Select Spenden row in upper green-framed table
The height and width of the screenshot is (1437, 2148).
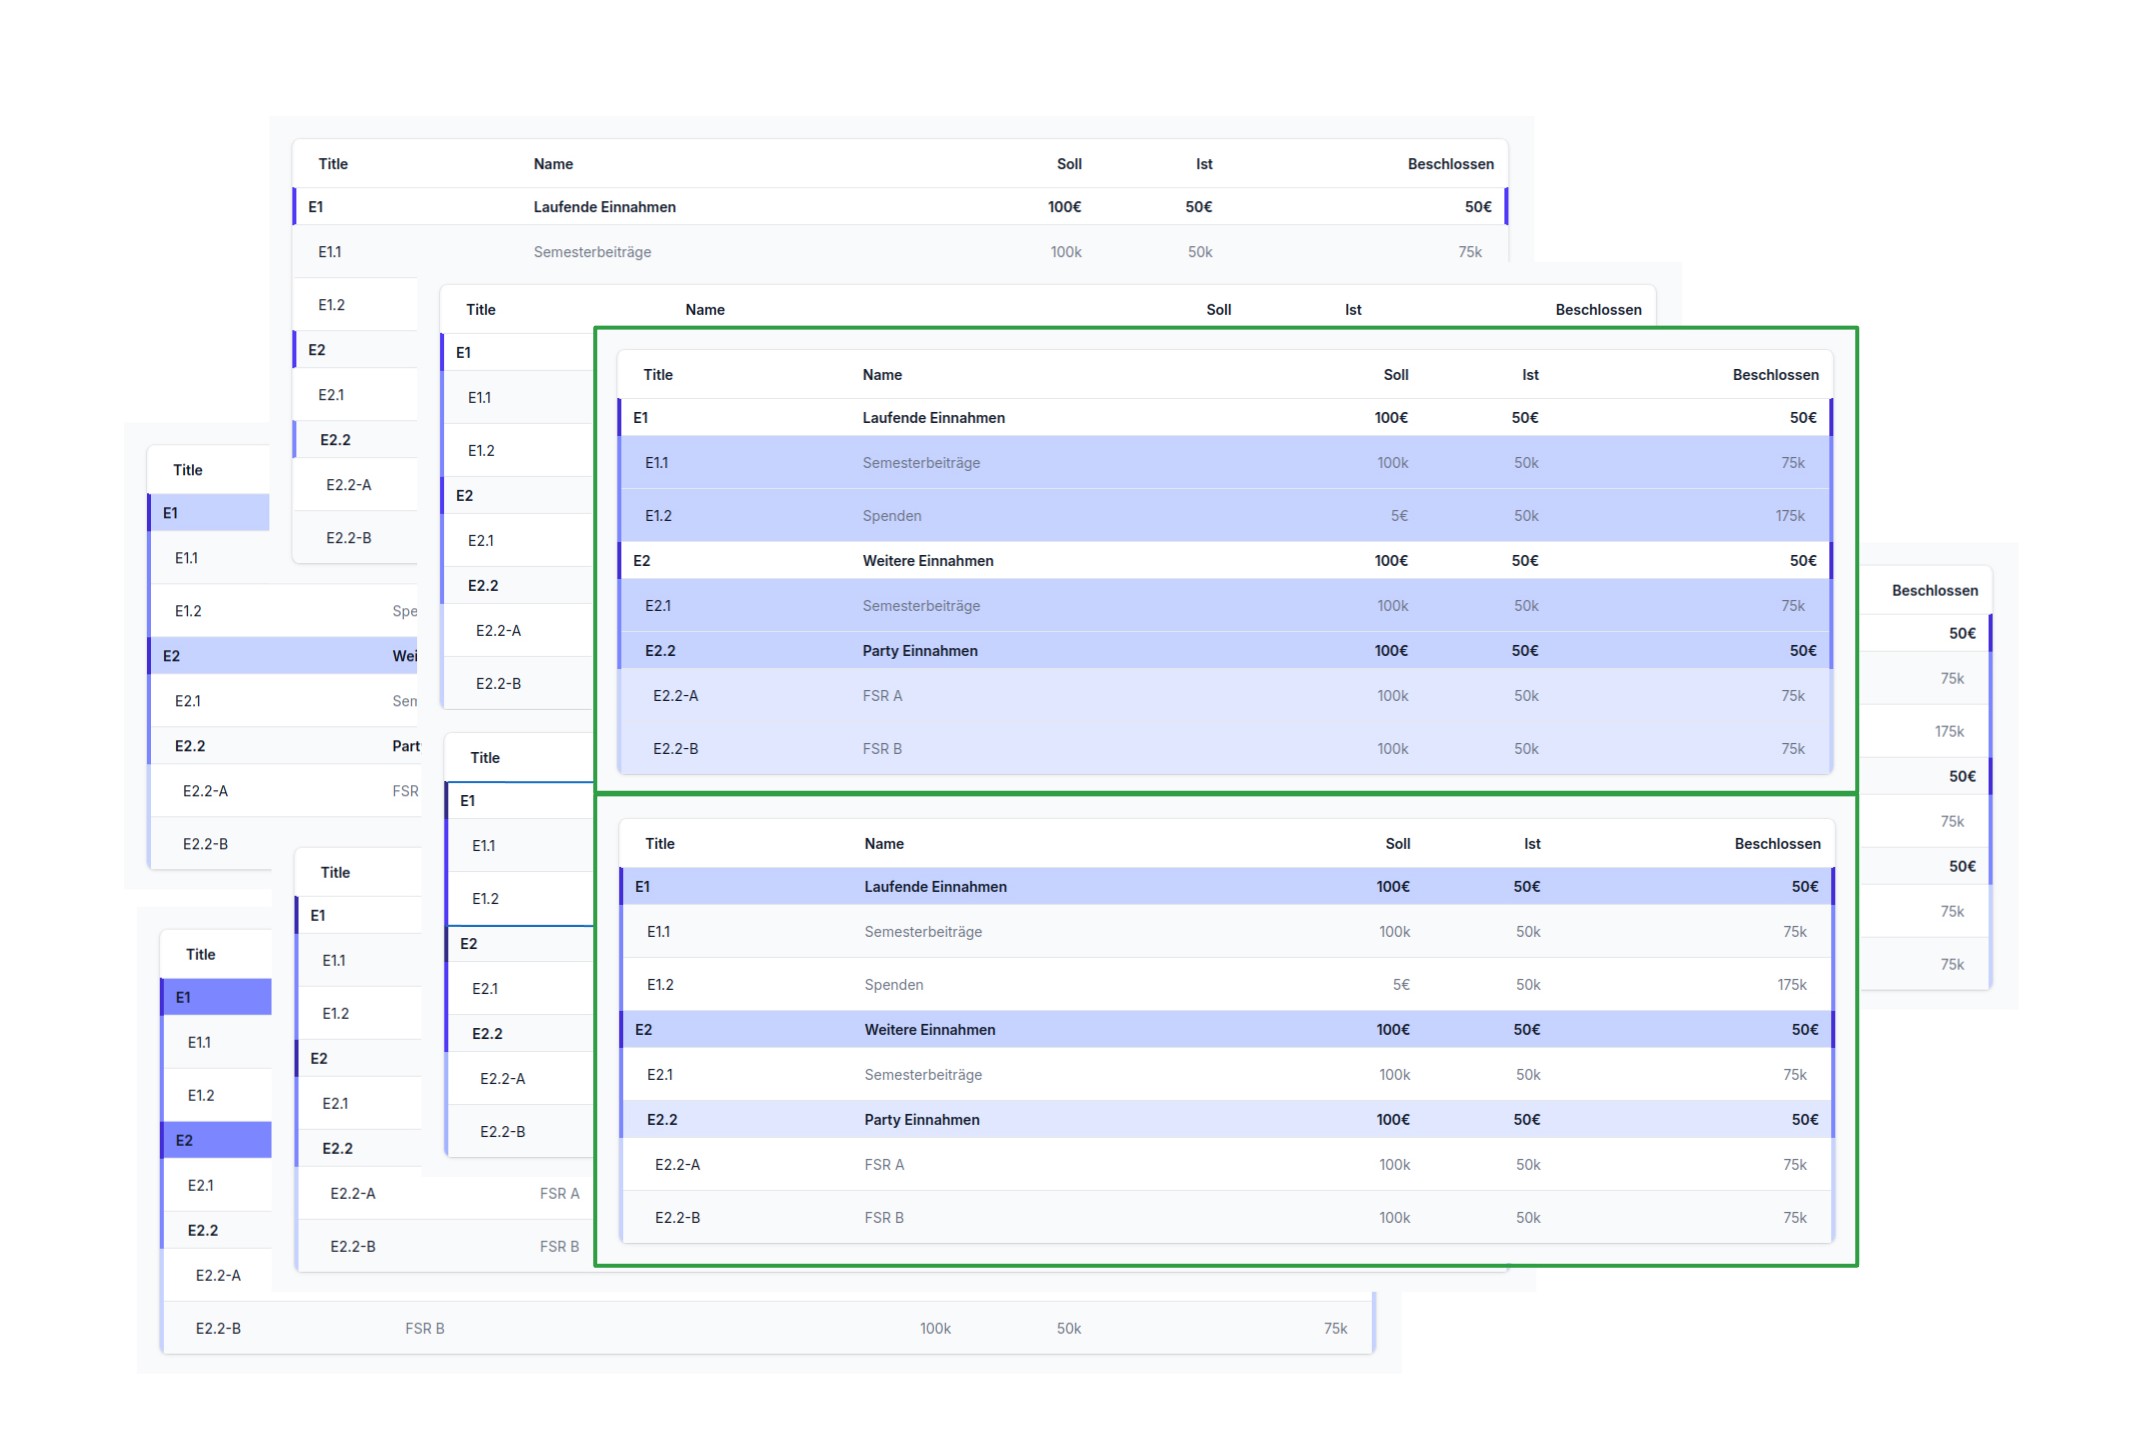(891, 516)
